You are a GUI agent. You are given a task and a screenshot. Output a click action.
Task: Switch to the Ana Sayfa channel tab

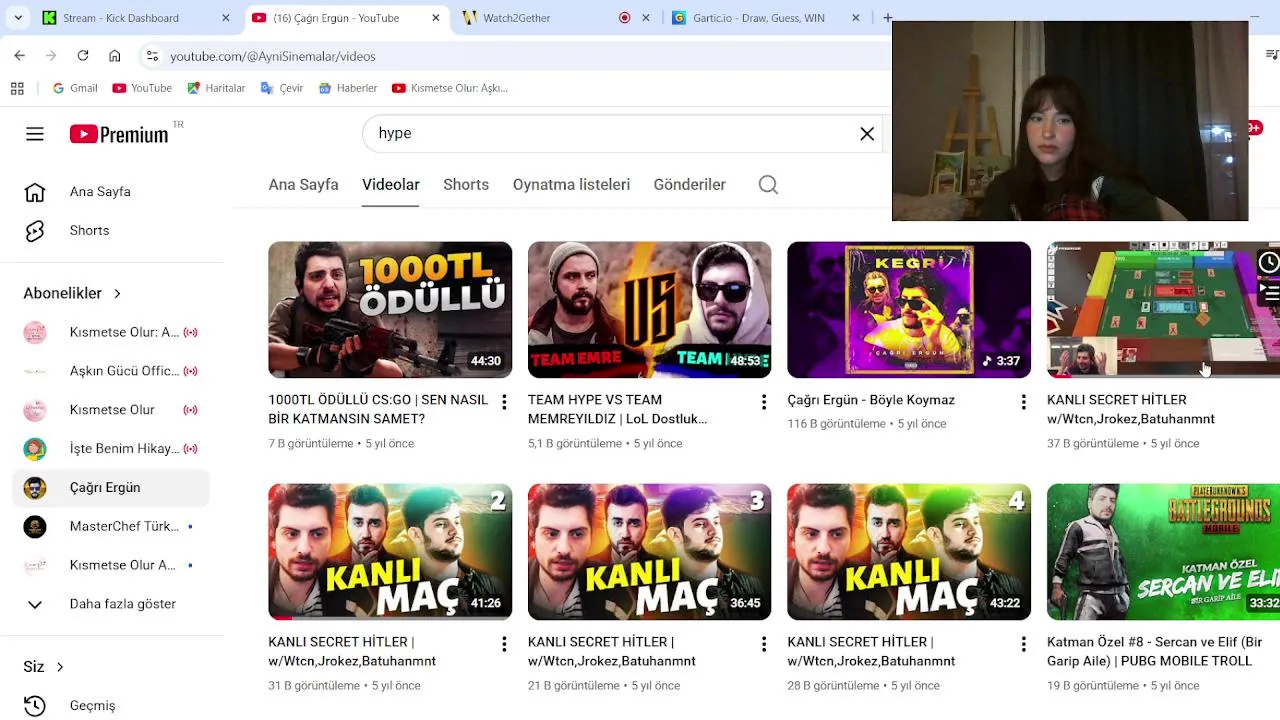point(303,184)
